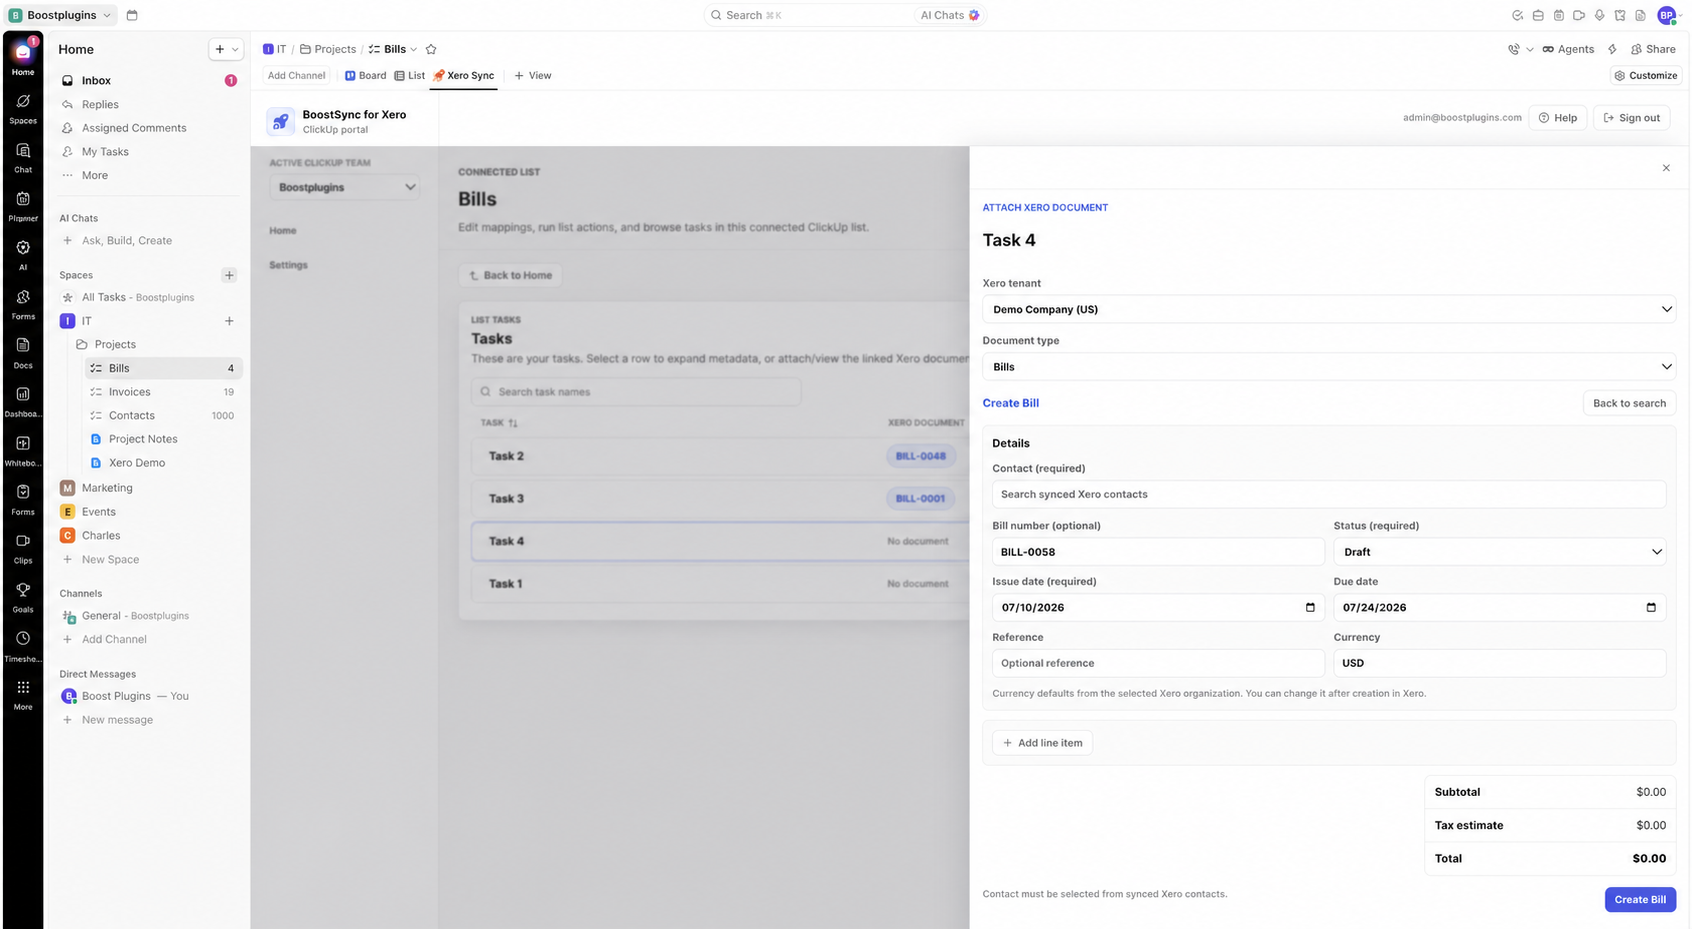
Task: Click the Search synced Xero contacts field
Action: (x=1329, y=494)
